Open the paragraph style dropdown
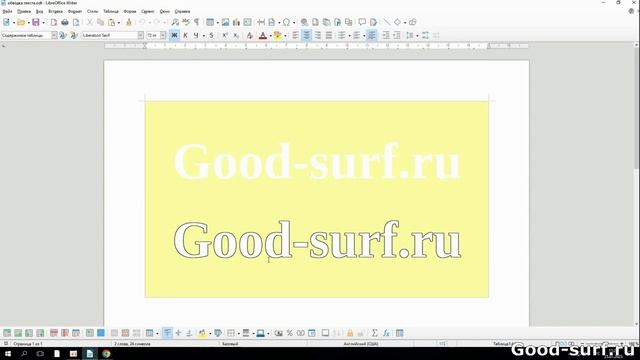640x360 pixels. [54, 36]
